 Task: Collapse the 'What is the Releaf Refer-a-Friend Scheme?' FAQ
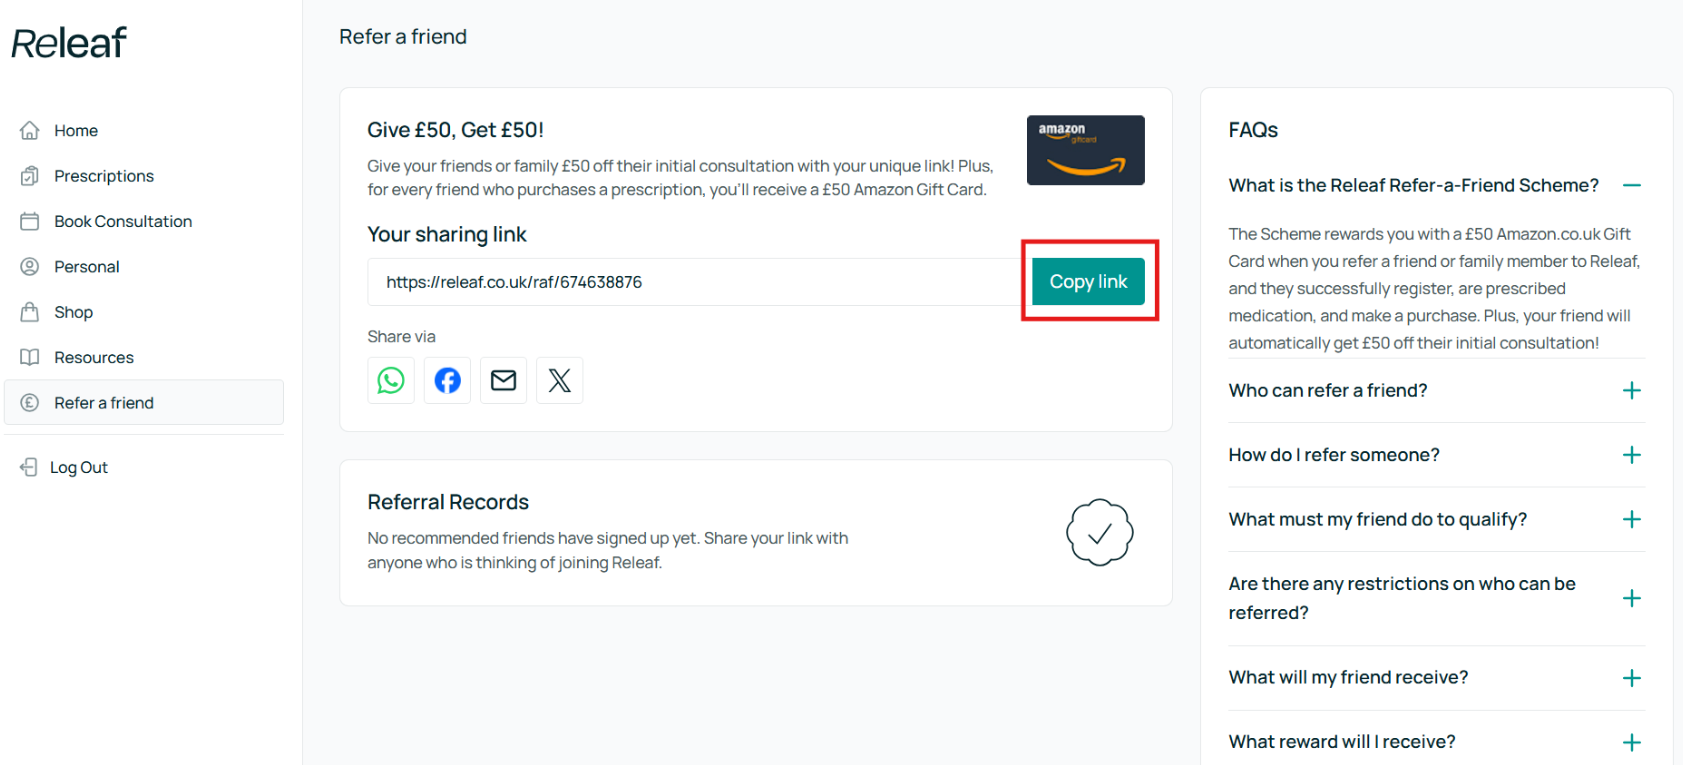tap(1632, 185)
